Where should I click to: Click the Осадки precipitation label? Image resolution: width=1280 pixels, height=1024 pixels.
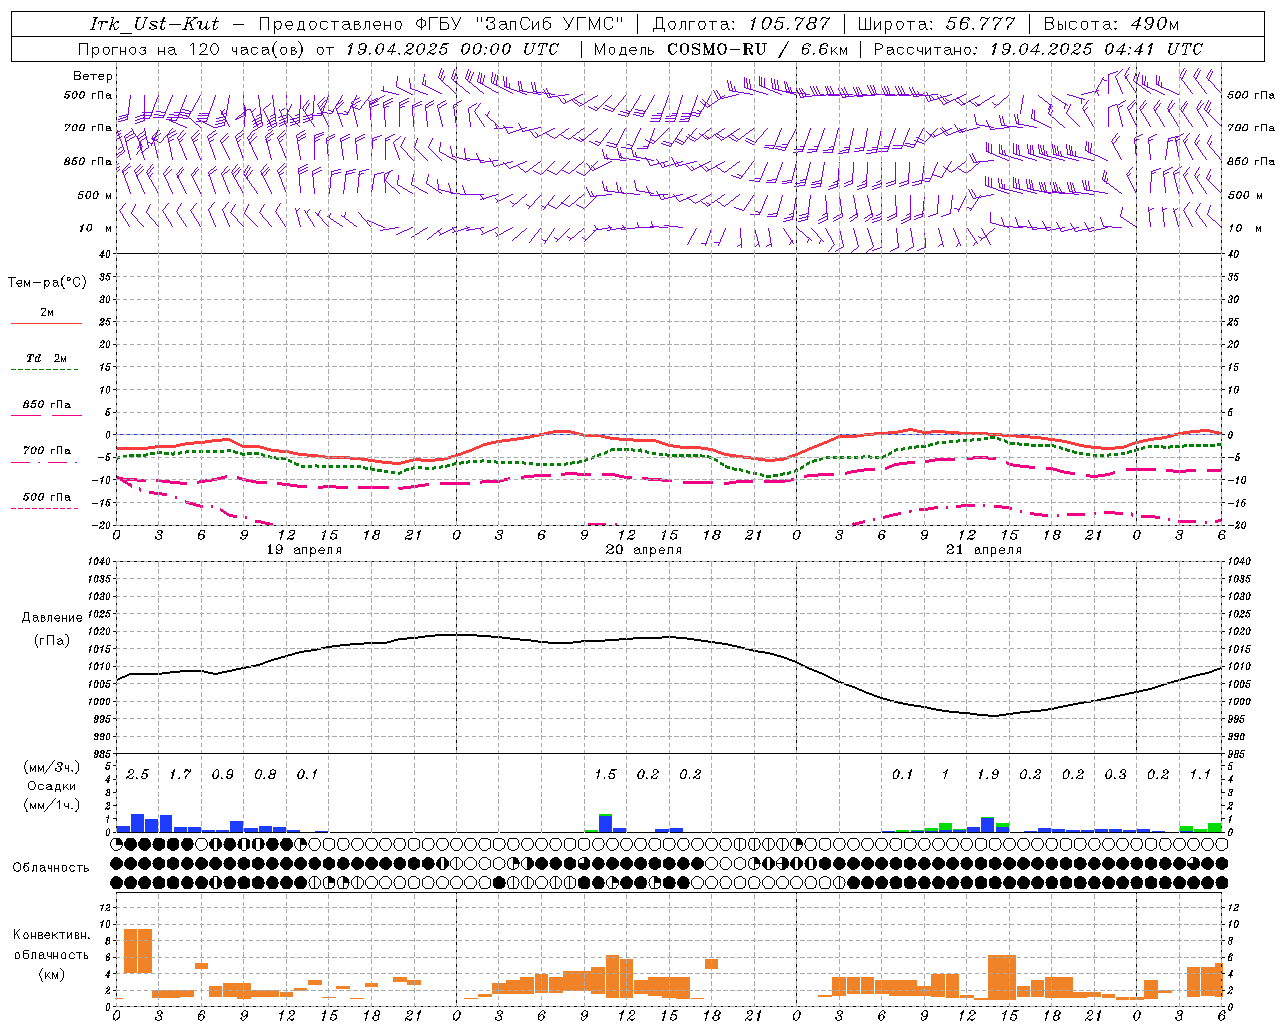click(x=52, y=786)
